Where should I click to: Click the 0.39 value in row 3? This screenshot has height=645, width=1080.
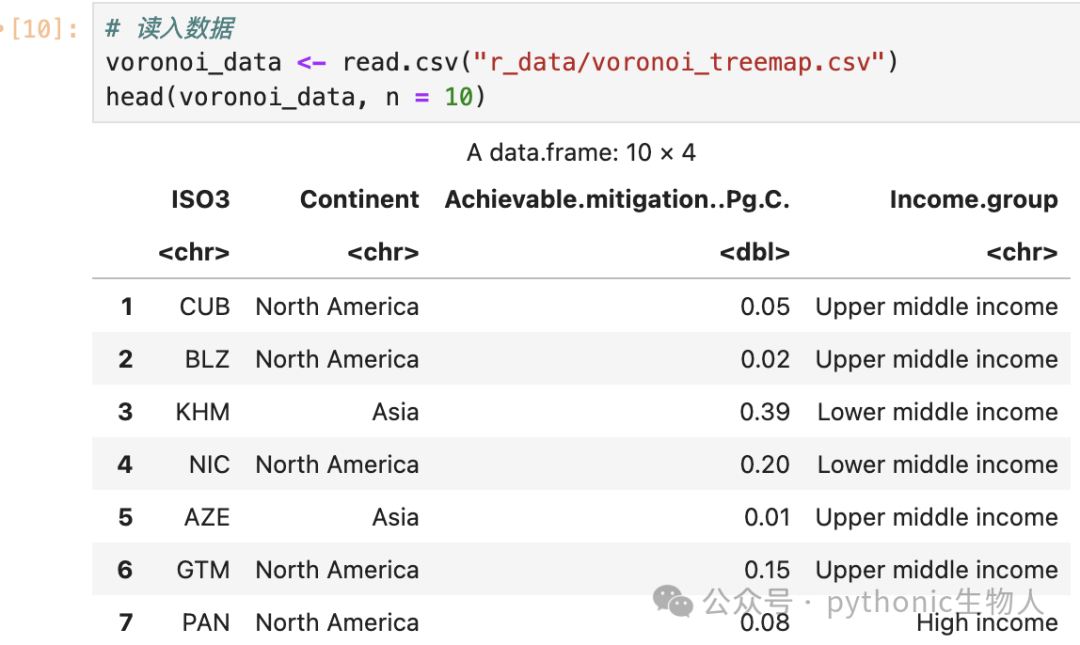pyautogui.click(x=765, y=412)
